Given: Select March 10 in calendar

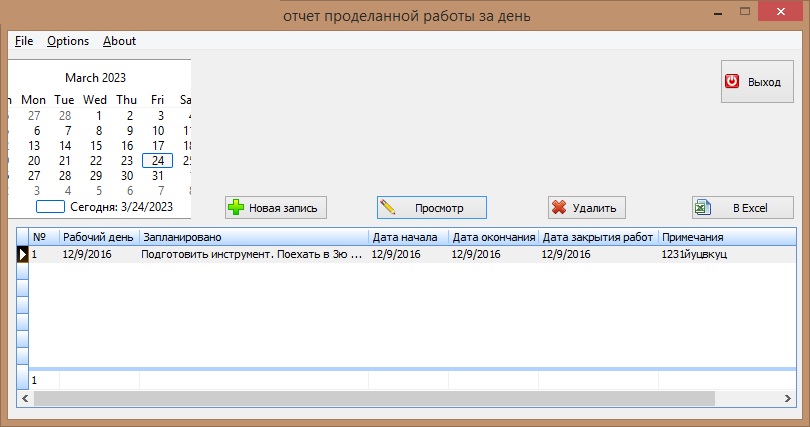Looking at the screenshot, I should pyautogui.click(x=158, y=131).
